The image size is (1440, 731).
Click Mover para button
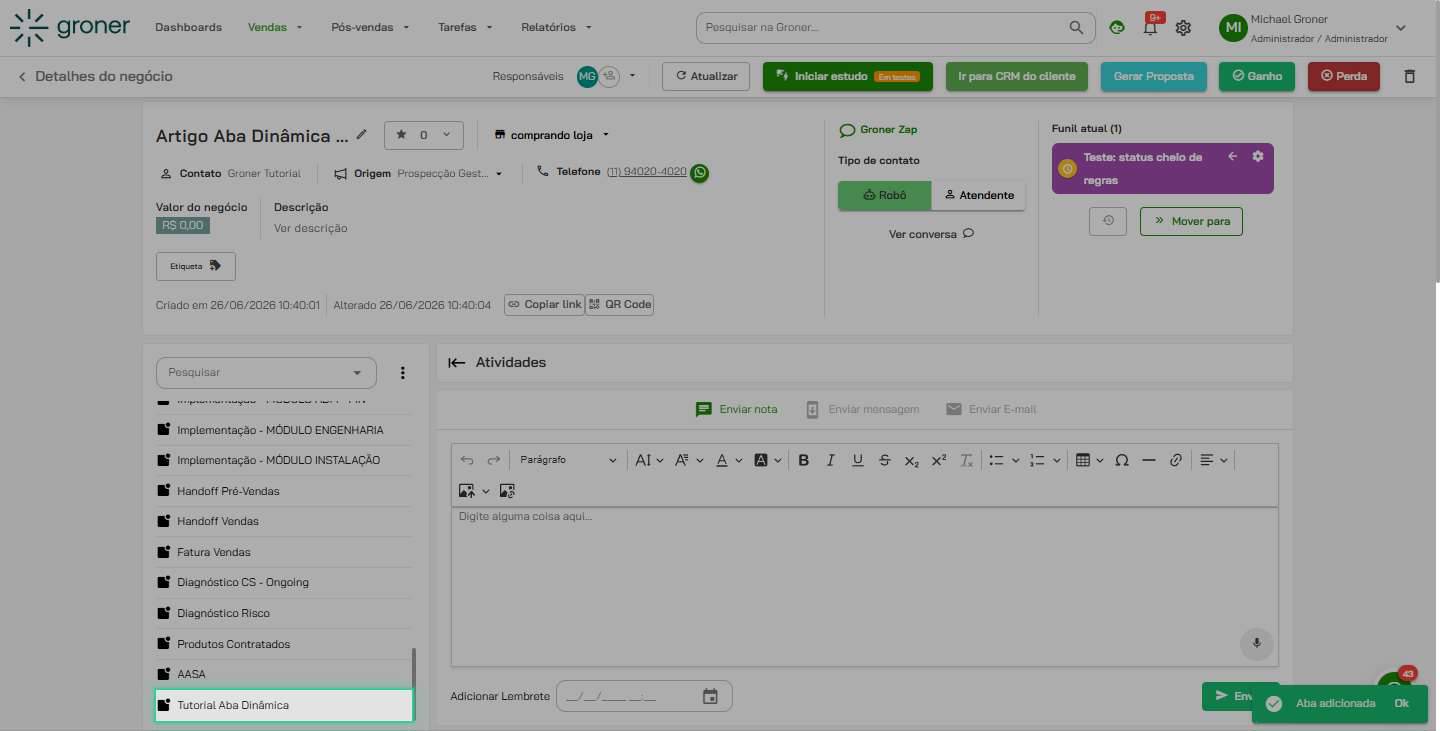click(x=1191, y=221)
